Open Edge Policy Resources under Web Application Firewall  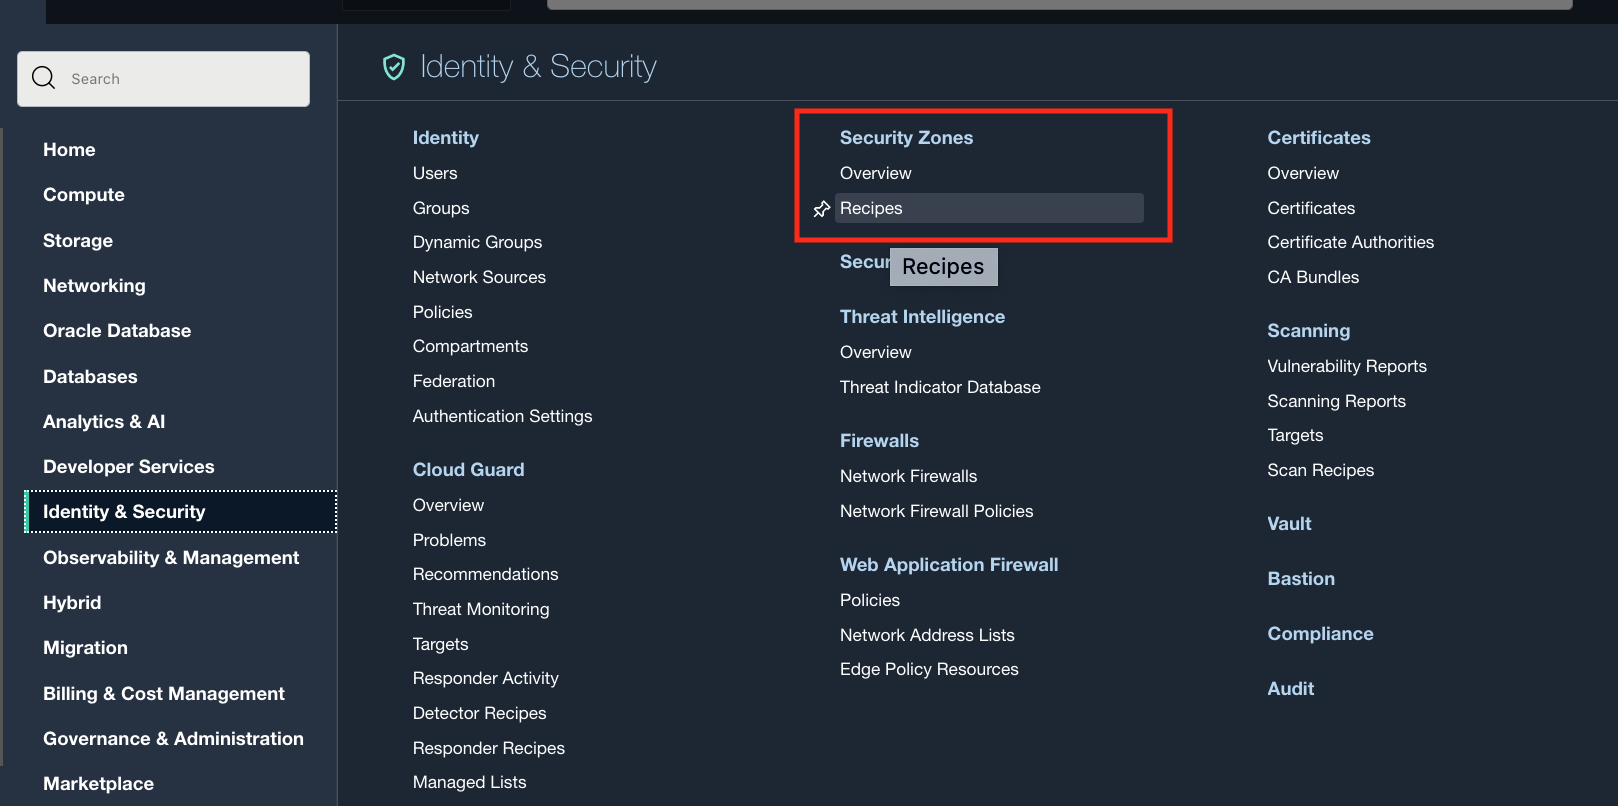(929, 668)
